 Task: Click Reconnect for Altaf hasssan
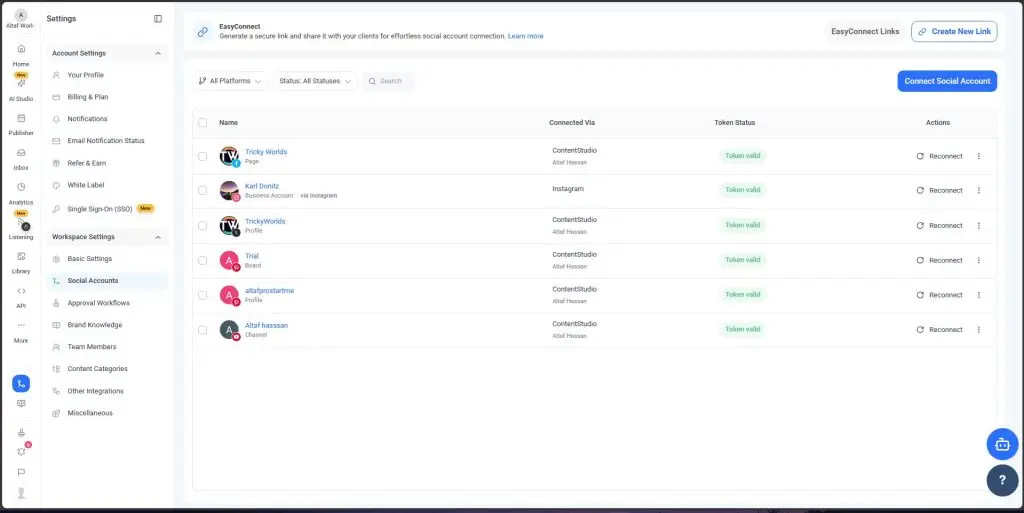[940, 330]
